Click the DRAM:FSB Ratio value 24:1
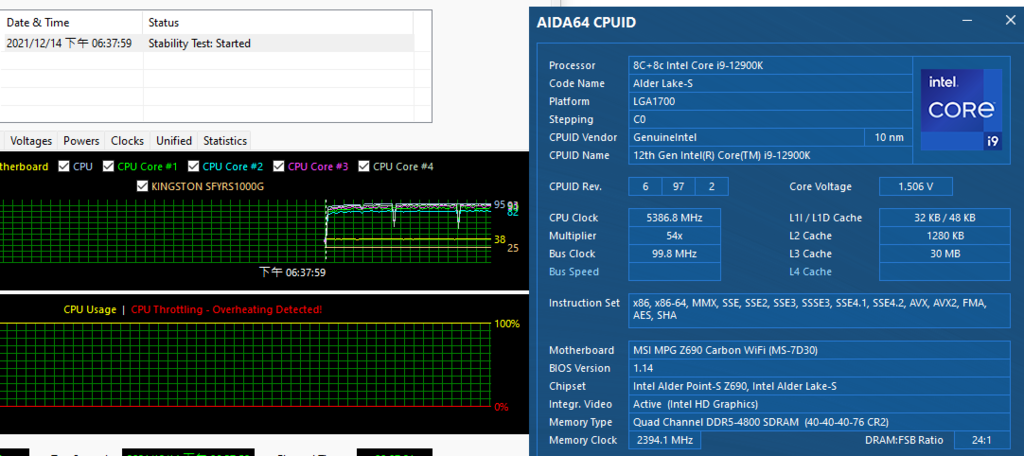Image resolution: width=1024 pixels, height=456 pixels. coord(982,440)
